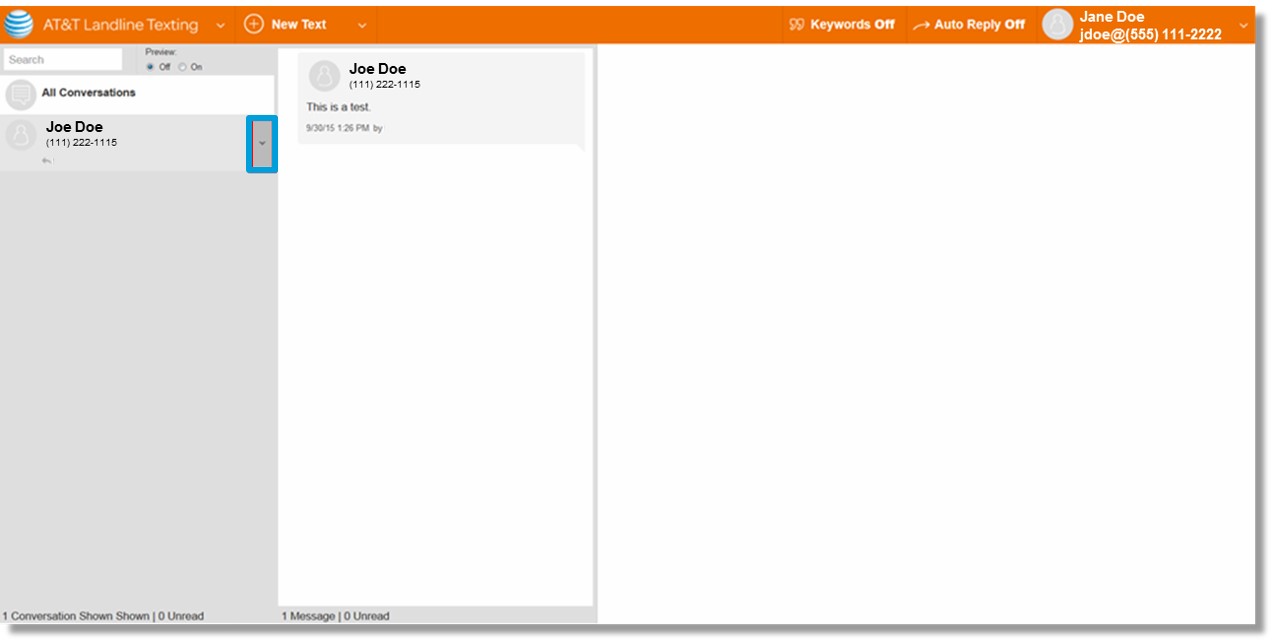This screenshot has height=642, width=1273.
Task: Click into the Search field
Action: pos(63,59)
